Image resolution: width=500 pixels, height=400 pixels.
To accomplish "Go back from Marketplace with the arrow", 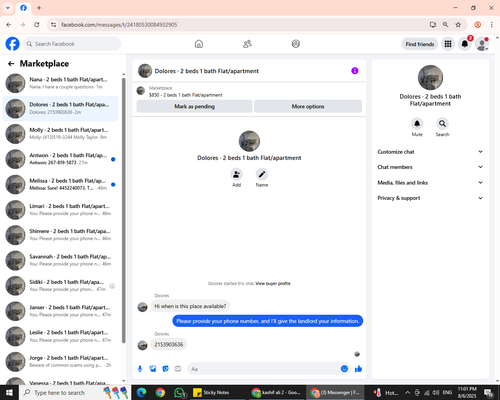I will click(11, 63).
